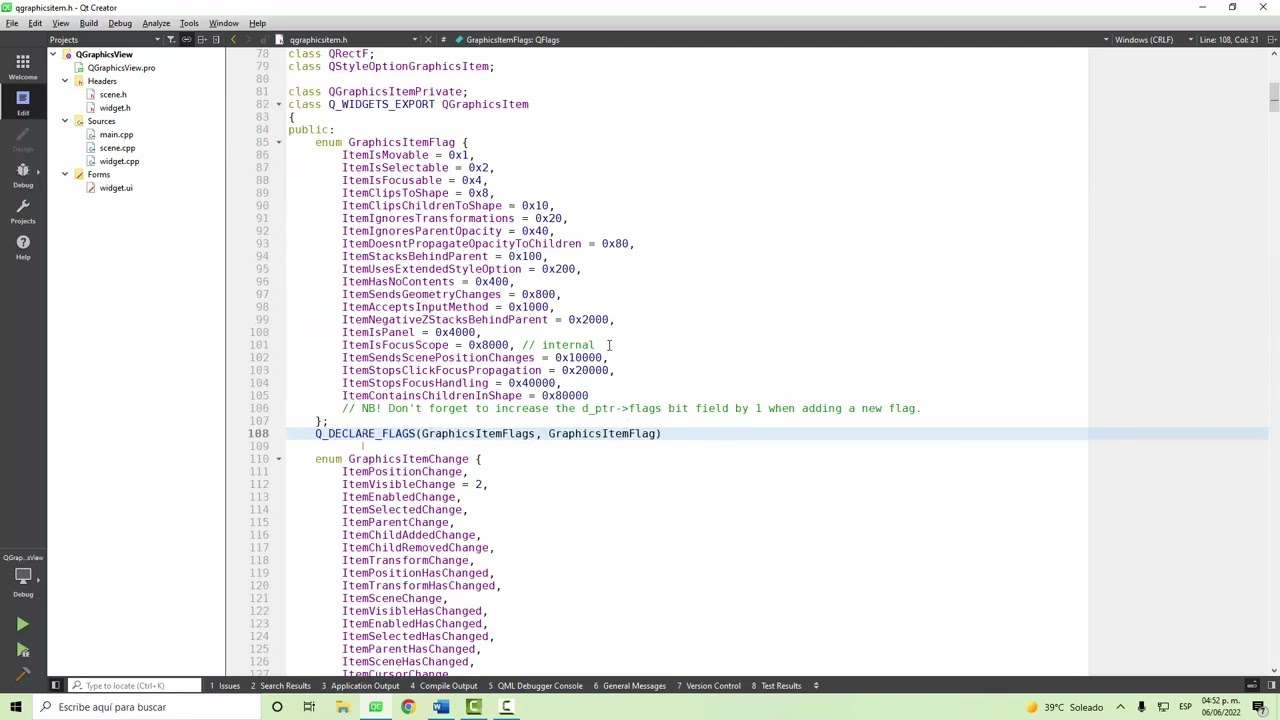Open widget.h header file
The width and height of the screenshot is (1280, 720).
114,108
